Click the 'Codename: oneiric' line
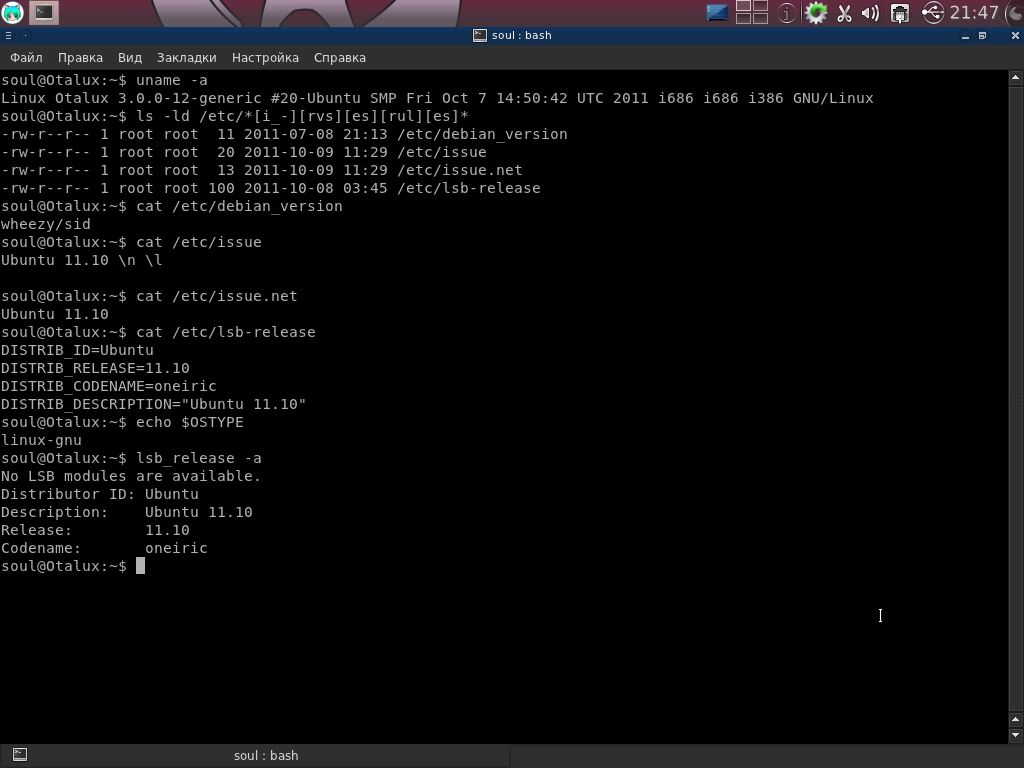Screen dimensions: 1024x768 tap(104, 549)
